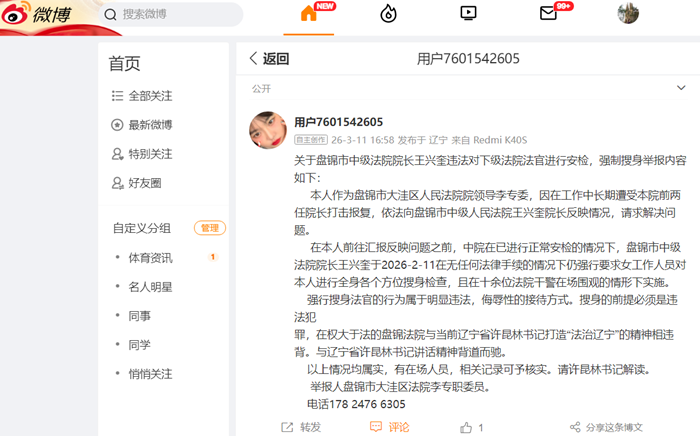700x436 pixels.
Task: Open the home feed icon
Action: point(311,14)
